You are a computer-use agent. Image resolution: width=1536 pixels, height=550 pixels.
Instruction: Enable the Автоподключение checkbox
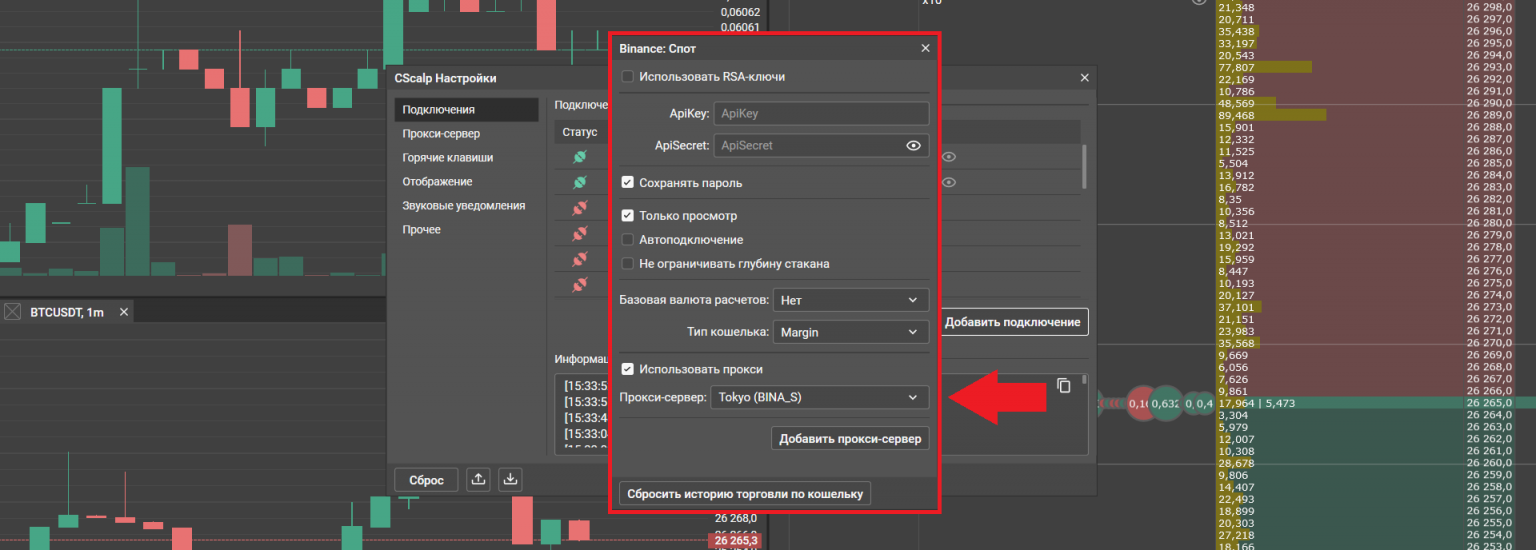click(628, 240)
